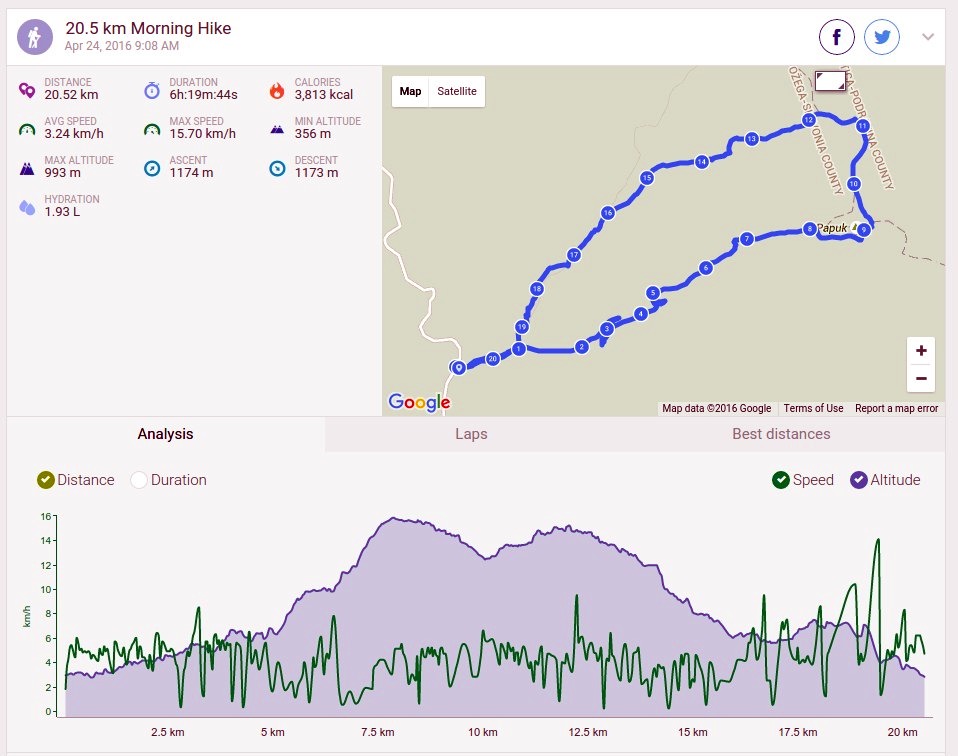Viewport: 958px width, 756px height.
Task: Click kilometer marker 15 on the route
Action: (647, 178)
